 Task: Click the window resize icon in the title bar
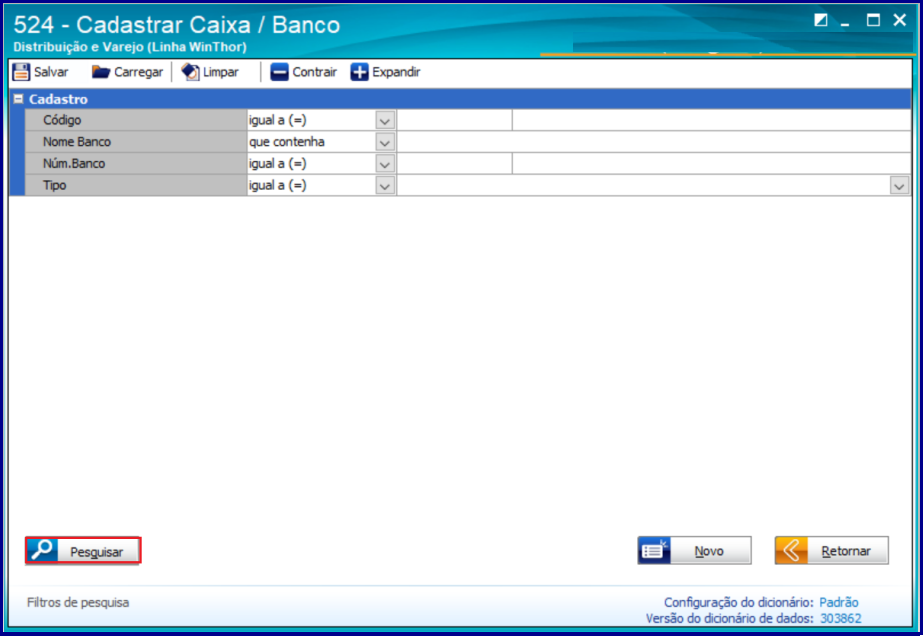pyautogui.click(x=821, y=21)
